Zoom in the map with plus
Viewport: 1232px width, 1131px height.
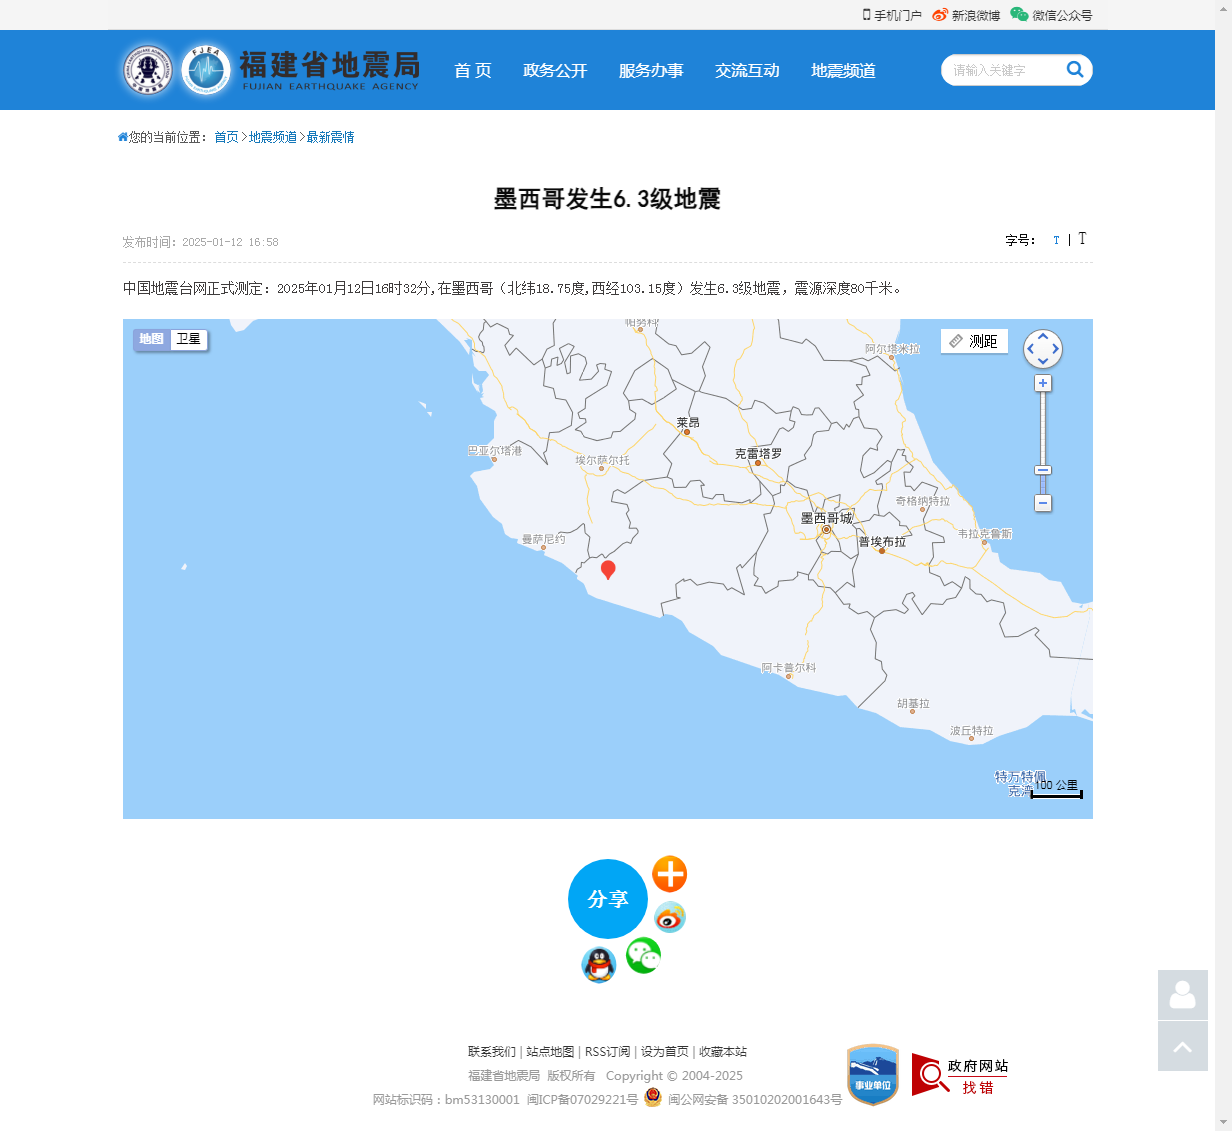pyautogui.click(x=1043, y=384)
